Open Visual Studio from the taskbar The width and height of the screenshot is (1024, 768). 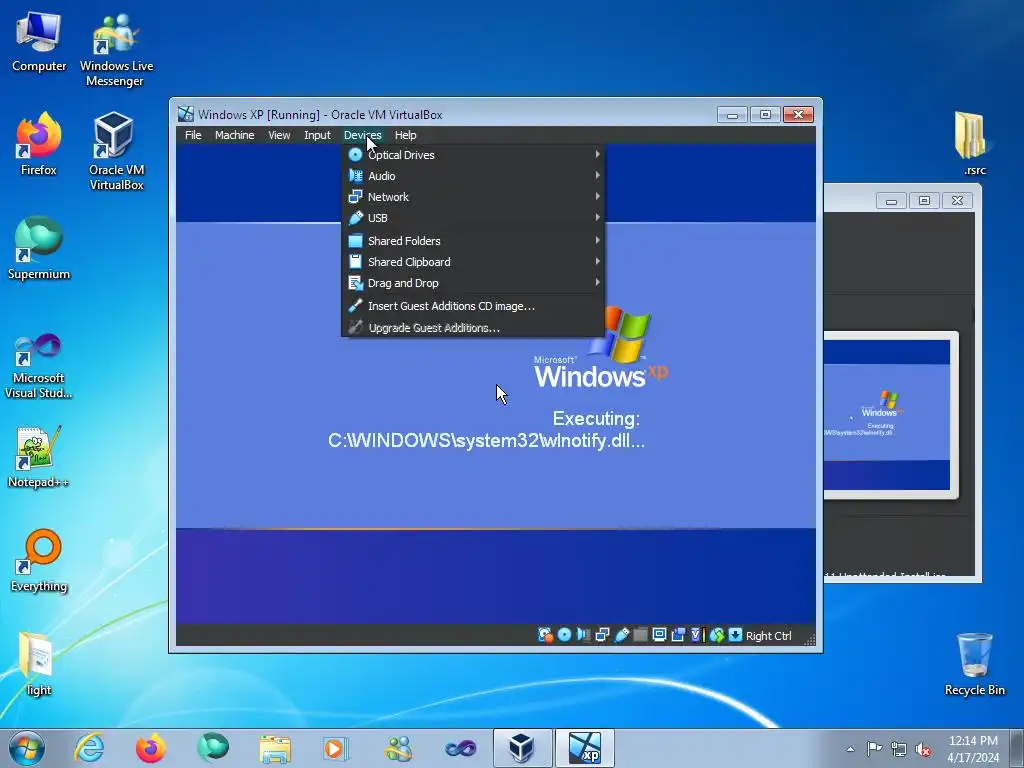click(x=460, y=748)
